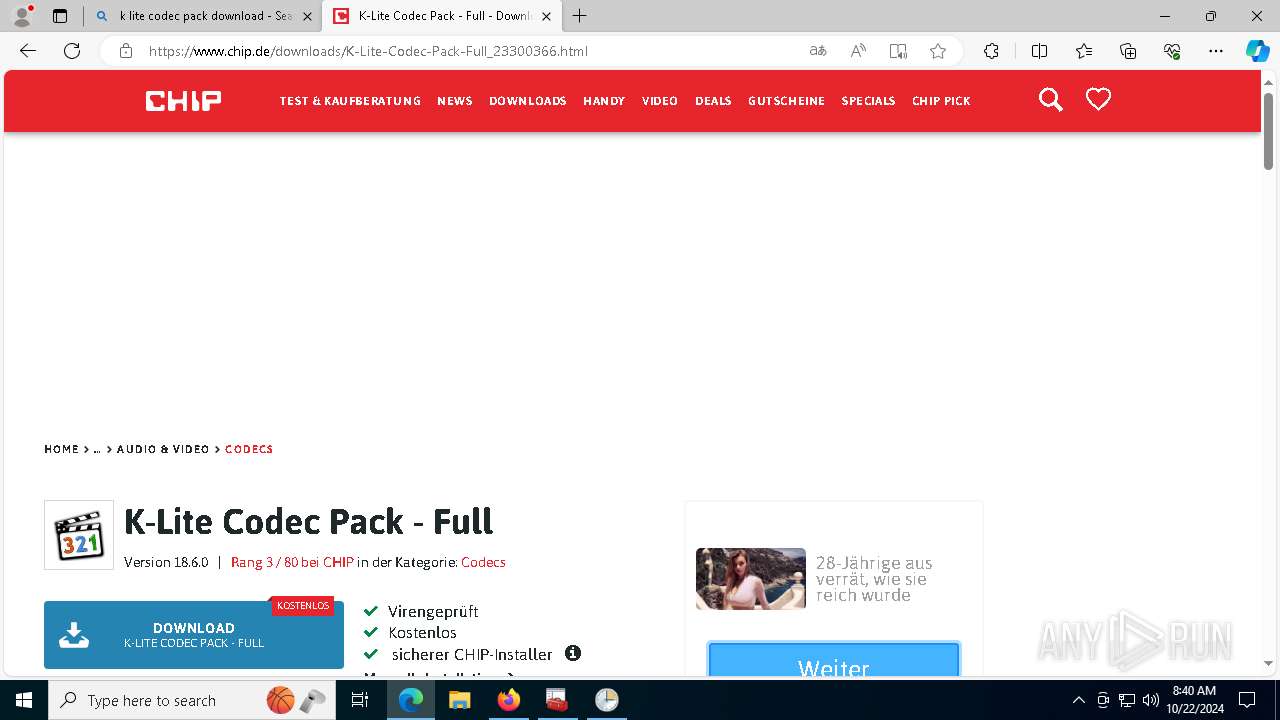Select the K-Lite Codec Pack - Full tab
The width and height of the screenshot is (1280, 720).
pyautogui.click(x=441, y=16)
